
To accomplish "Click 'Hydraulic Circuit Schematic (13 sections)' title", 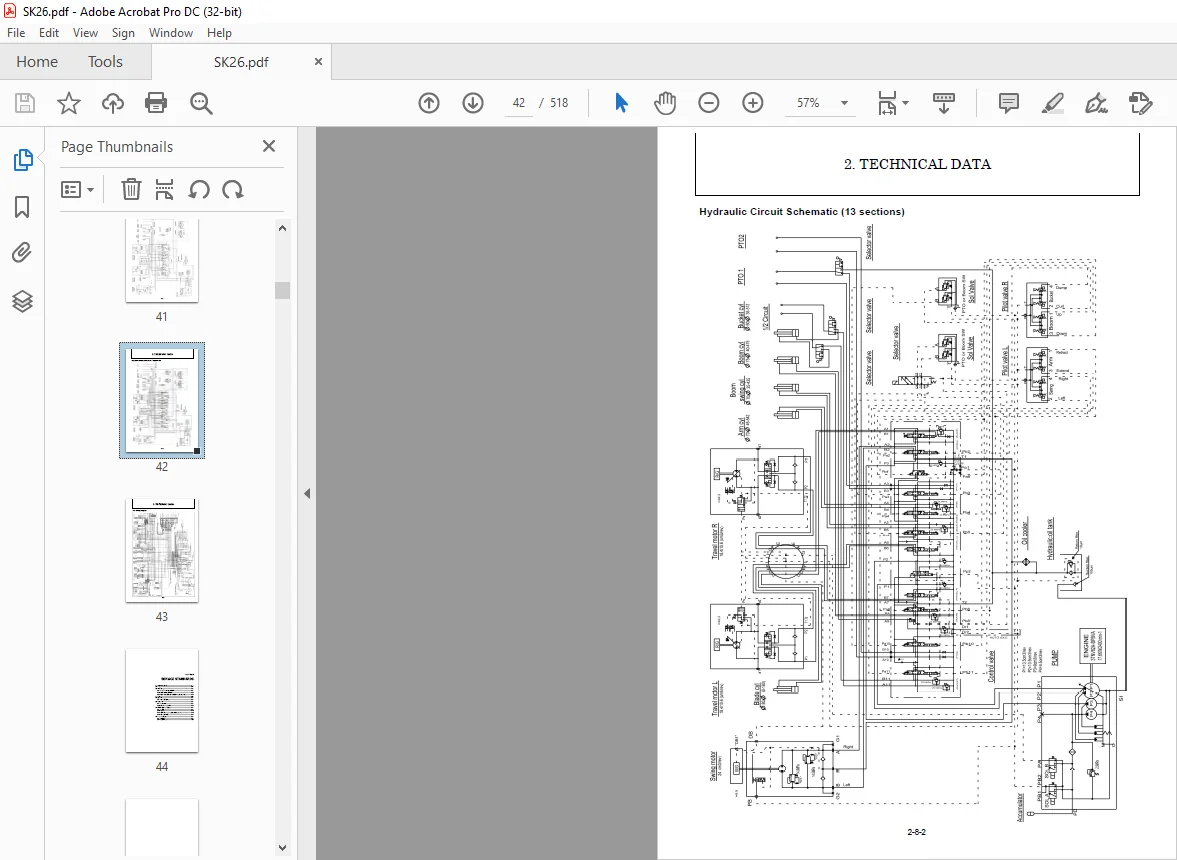I will (802, 212).
